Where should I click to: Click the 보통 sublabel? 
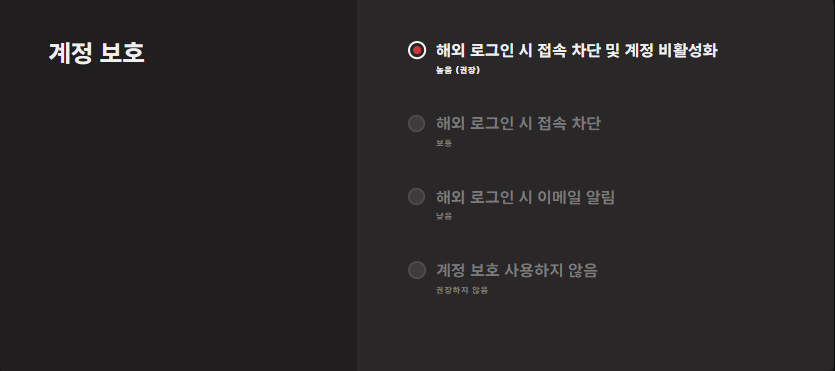(444, 143)
